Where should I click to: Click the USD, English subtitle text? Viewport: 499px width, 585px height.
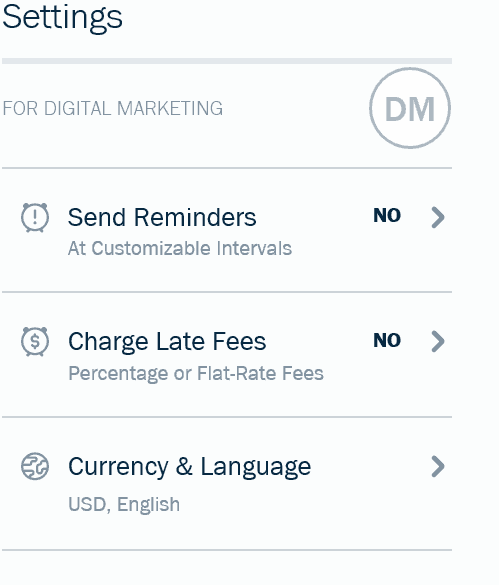click(124, 504)
